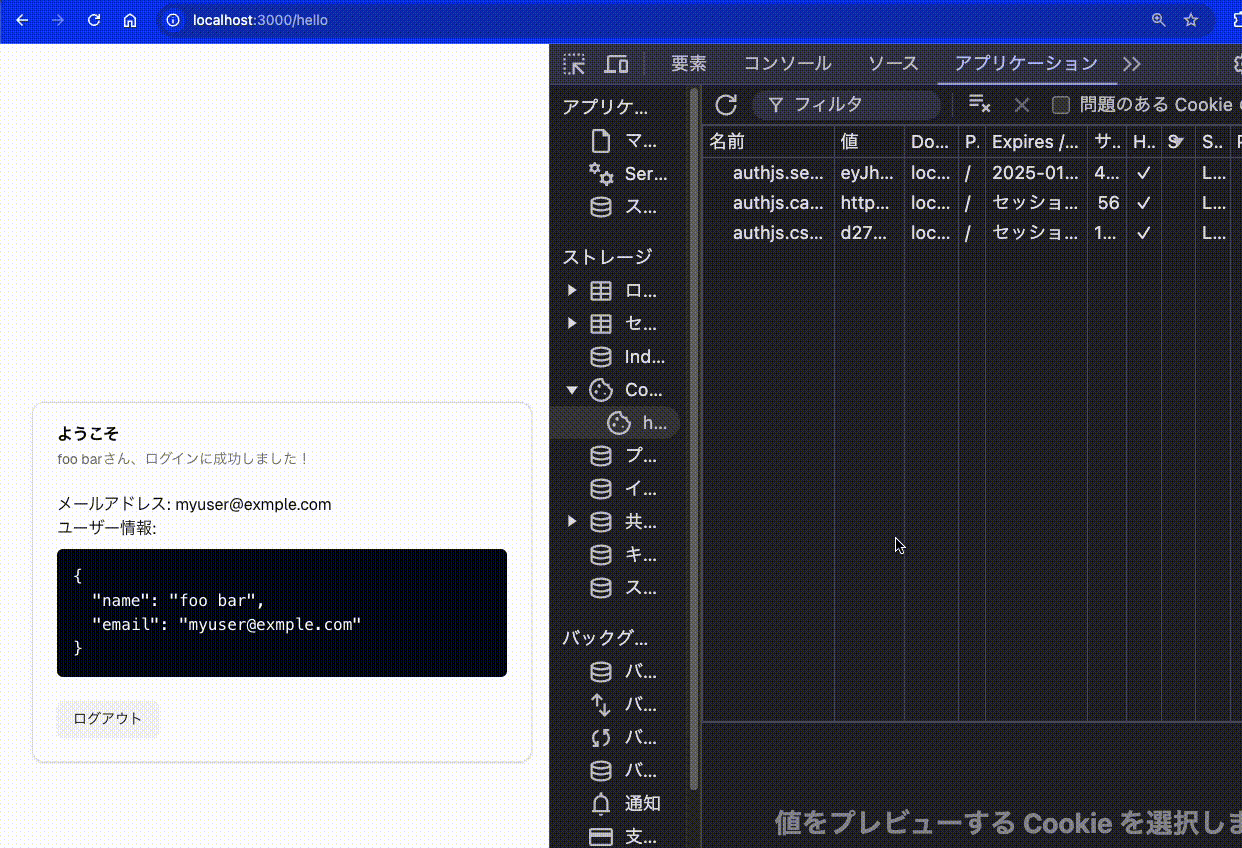
Task: Switch to the コンソール tab
Action: (787, 64)
